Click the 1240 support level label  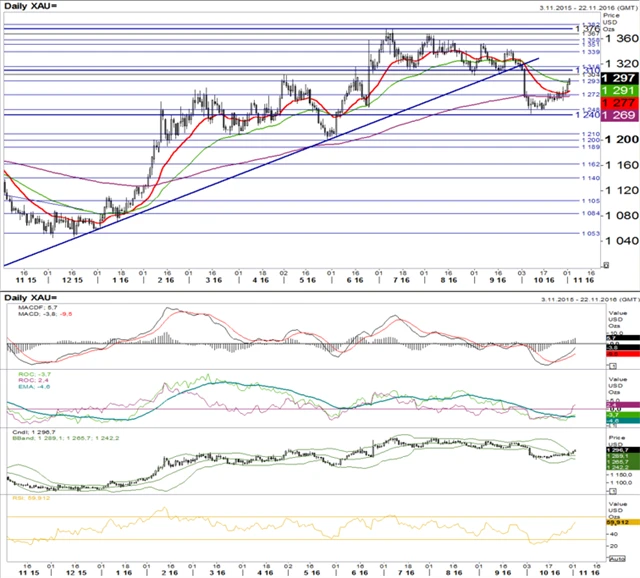[x=591, y=115]
